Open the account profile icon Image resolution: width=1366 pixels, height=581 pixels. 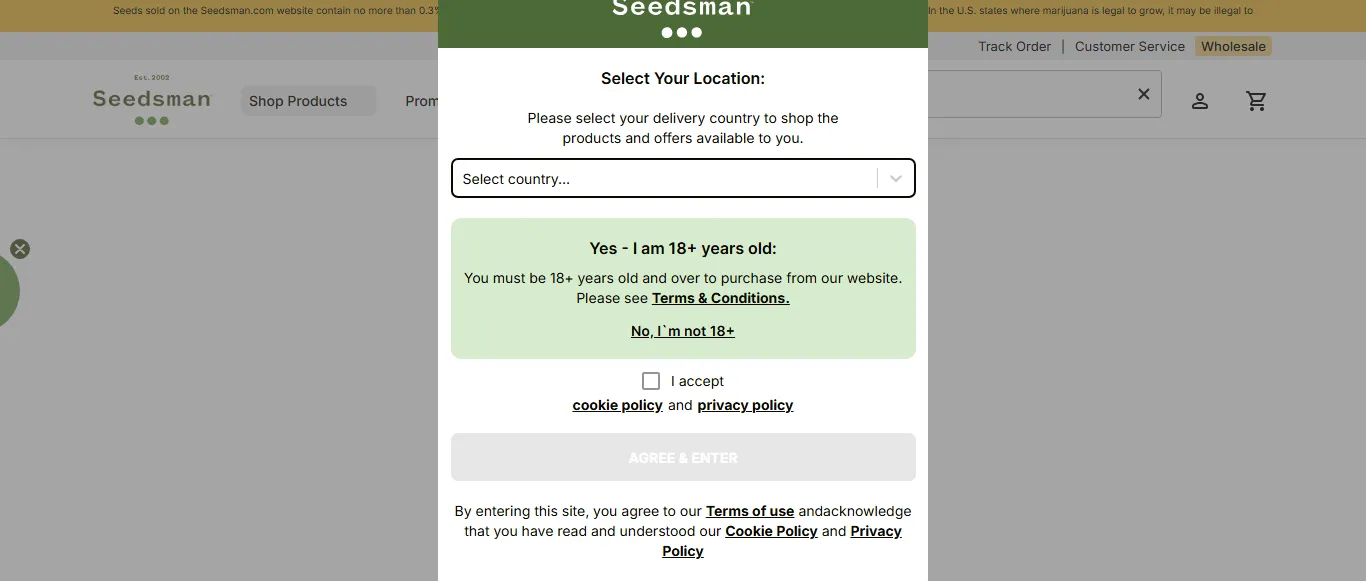(x=1200, y=100)
